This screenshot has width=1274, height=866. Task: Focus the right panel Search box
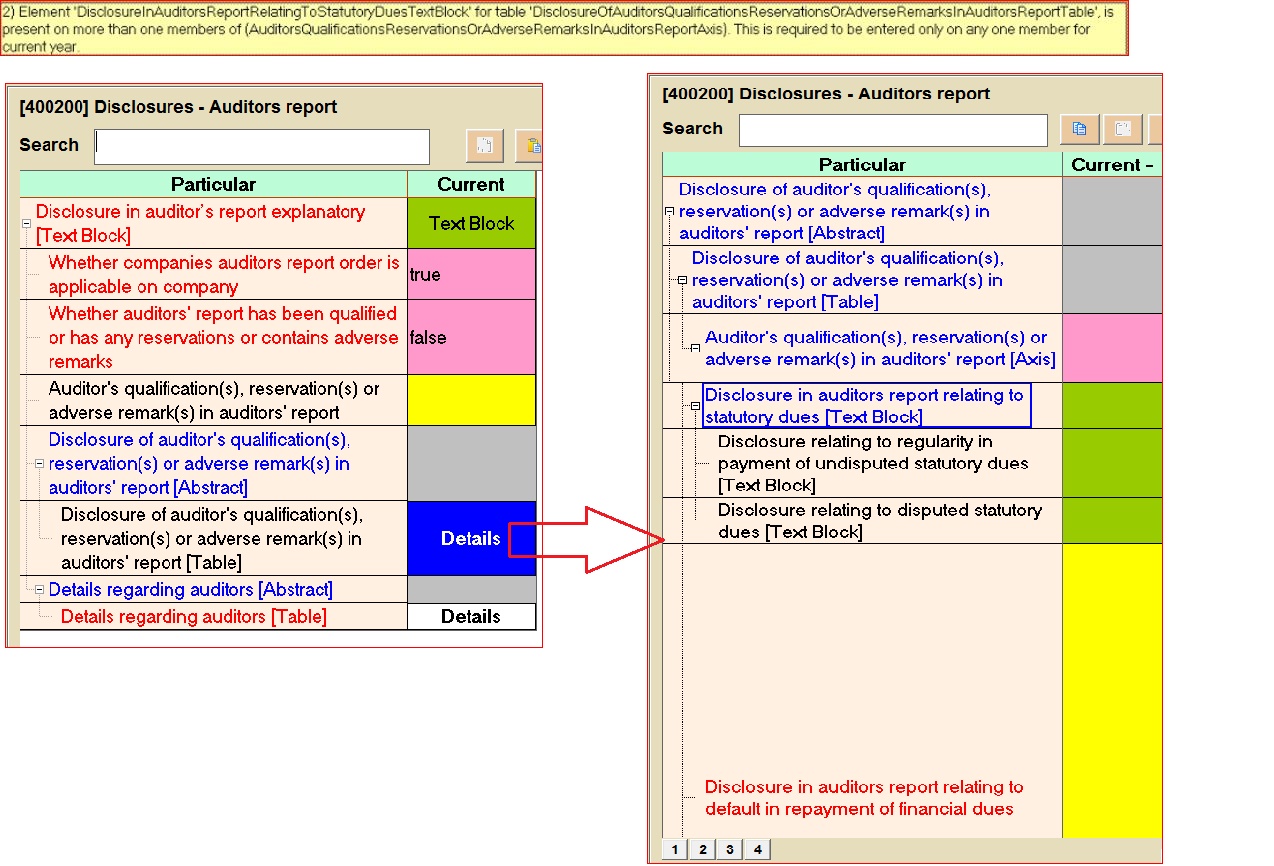[892, 130]
